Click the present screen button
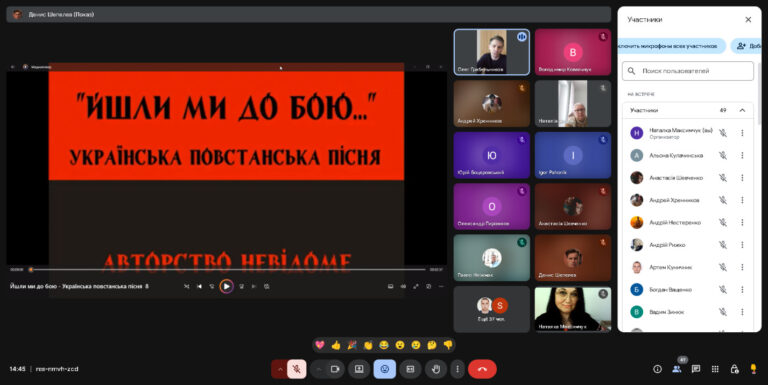 click(x=359, y=369)
